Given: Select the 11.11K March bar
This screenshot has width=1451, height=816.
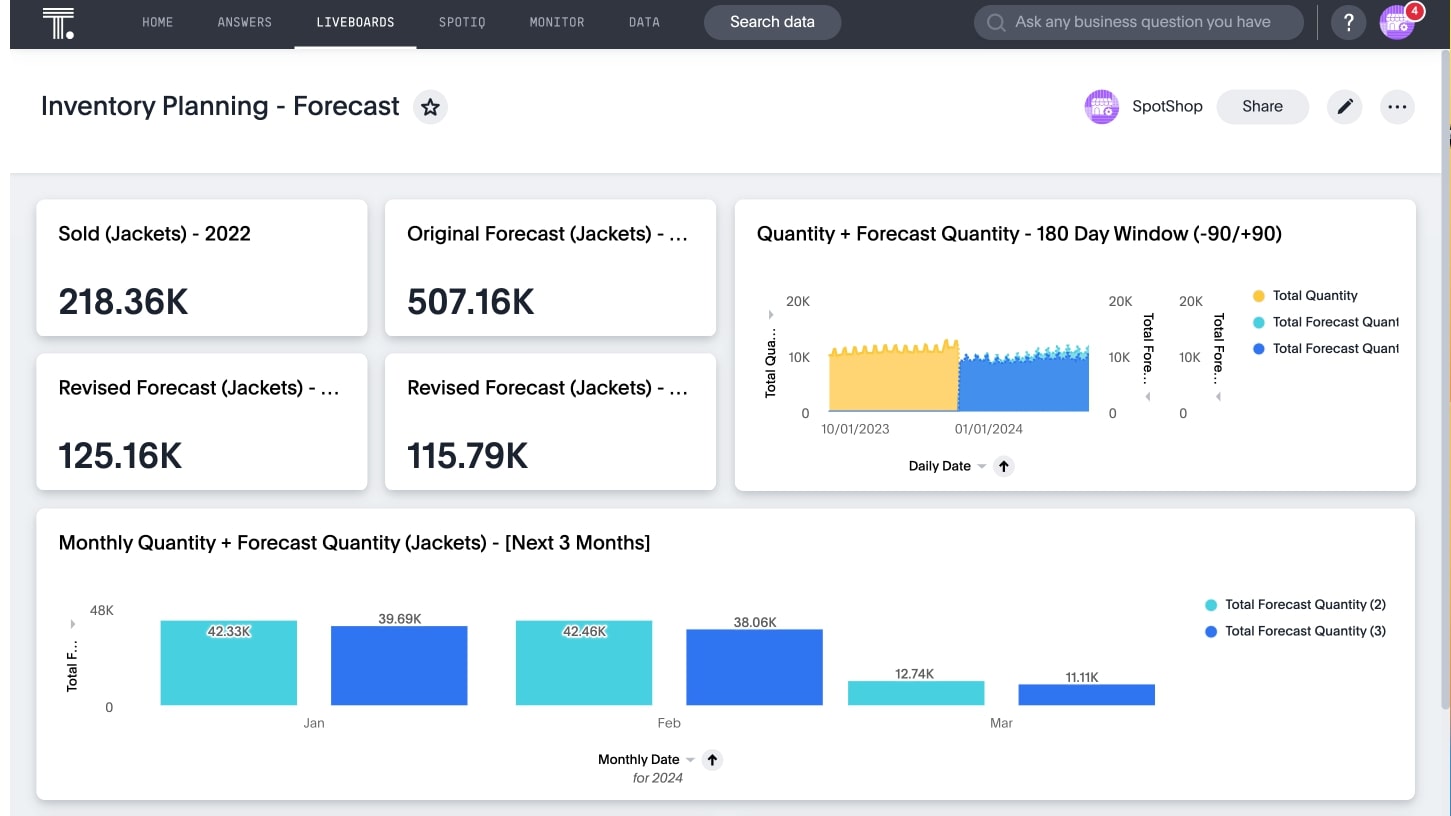Looking at the screenshot, I should pyautogui.click(x=1086, y=695).
